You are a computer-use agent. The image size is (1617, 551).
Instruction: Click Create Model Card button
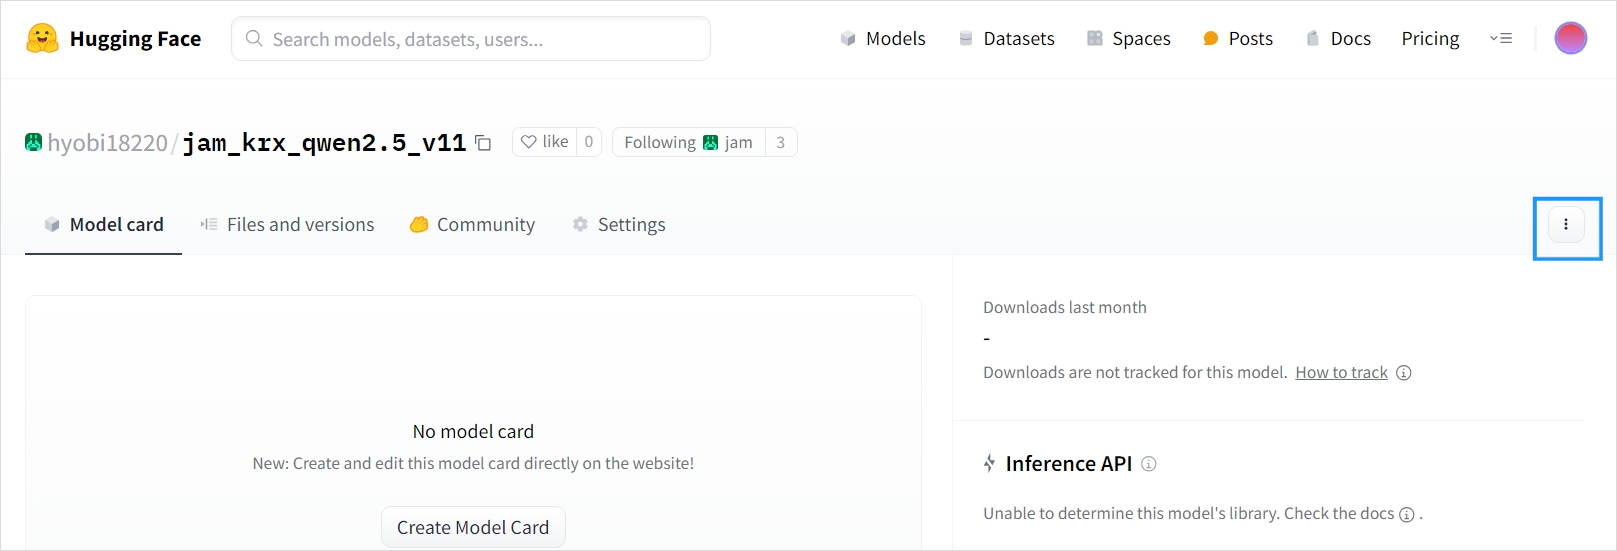[x=473, y=527]
